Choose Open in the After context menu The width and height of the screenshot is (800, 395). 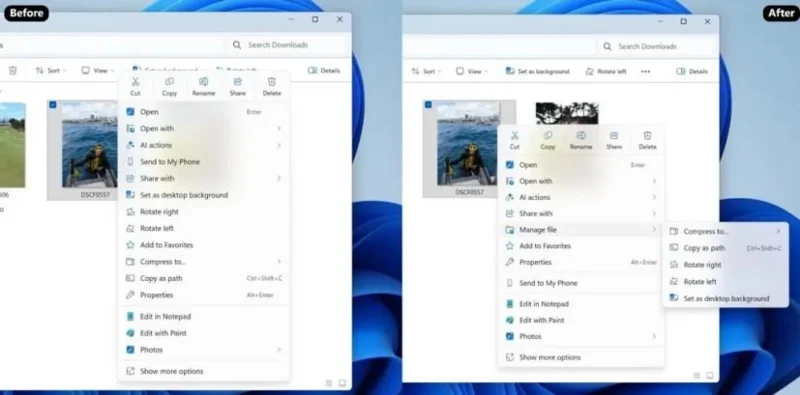click(581, 165)
